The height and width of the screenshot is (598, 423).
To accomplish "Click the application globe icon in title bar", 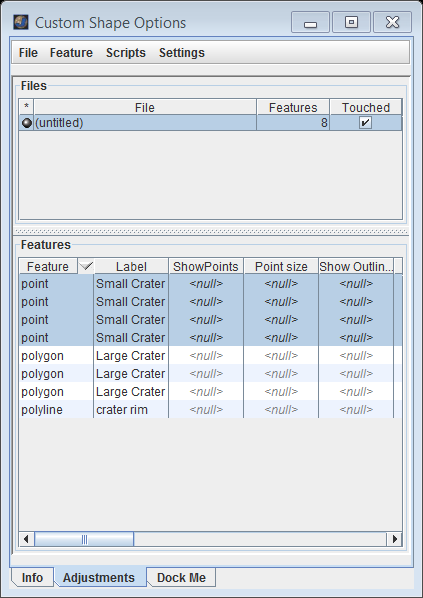I will pos(21,23).
